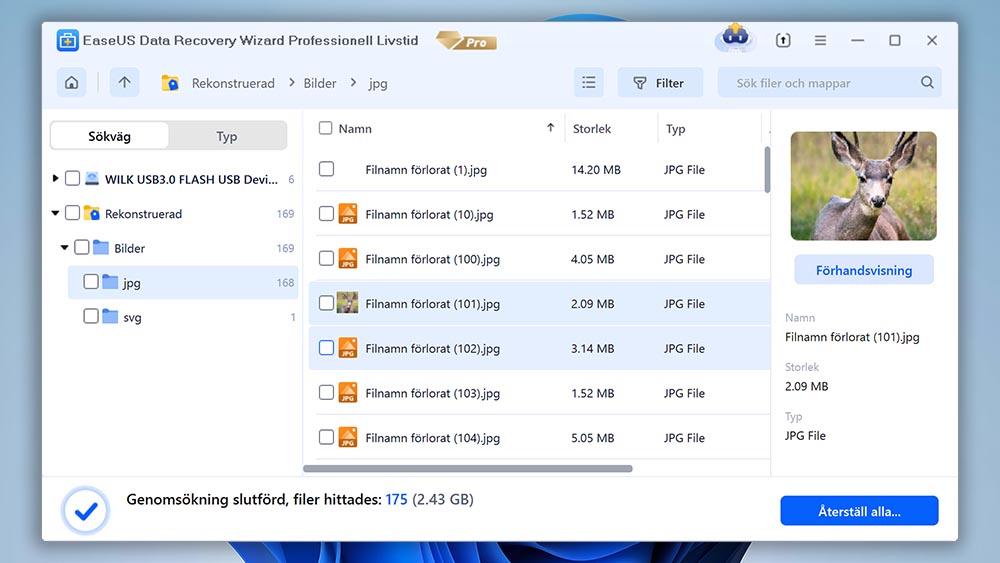Click the scan complete checkmark icon
Screen dimensions: 1000x563
coord(85,511)
